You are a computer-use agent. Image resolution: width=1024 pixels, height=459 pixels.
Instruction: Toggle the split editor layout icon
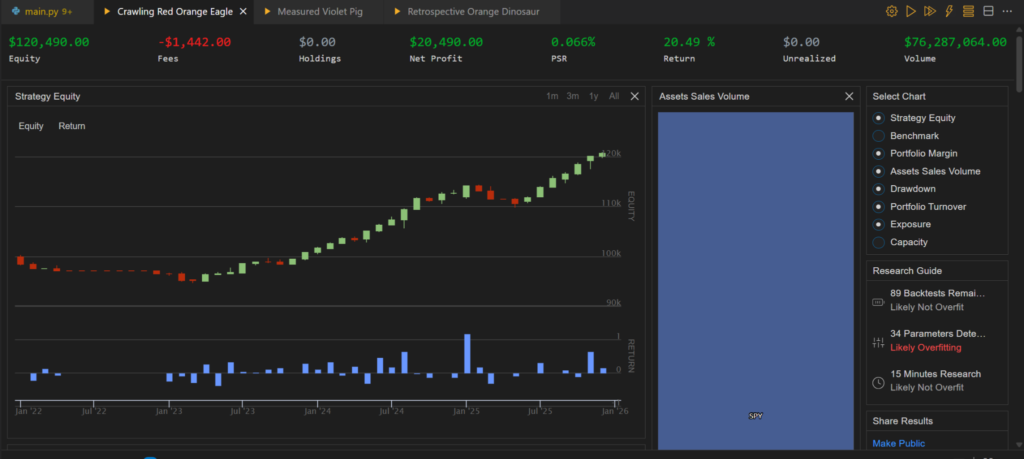988,11
